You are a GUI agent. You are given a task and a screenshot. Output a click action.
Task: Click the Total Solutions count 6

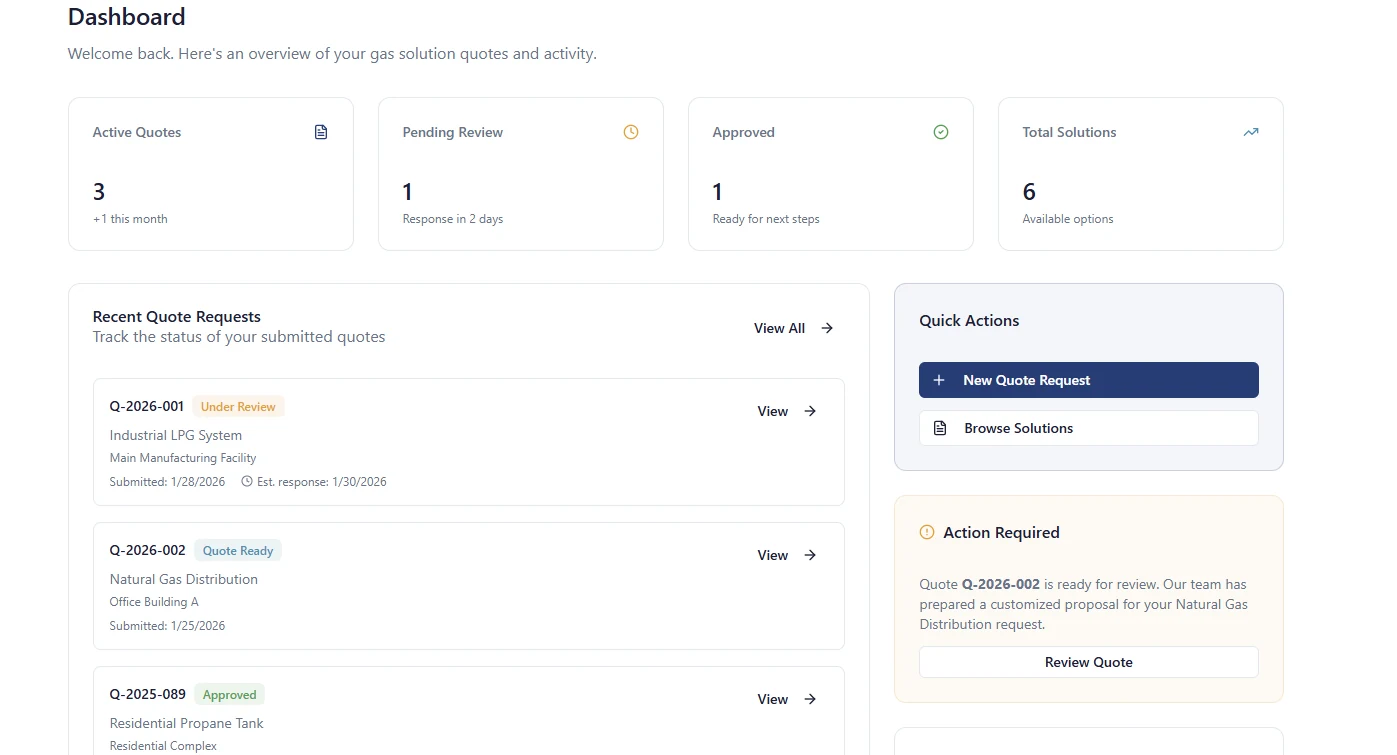(1029, 191)
